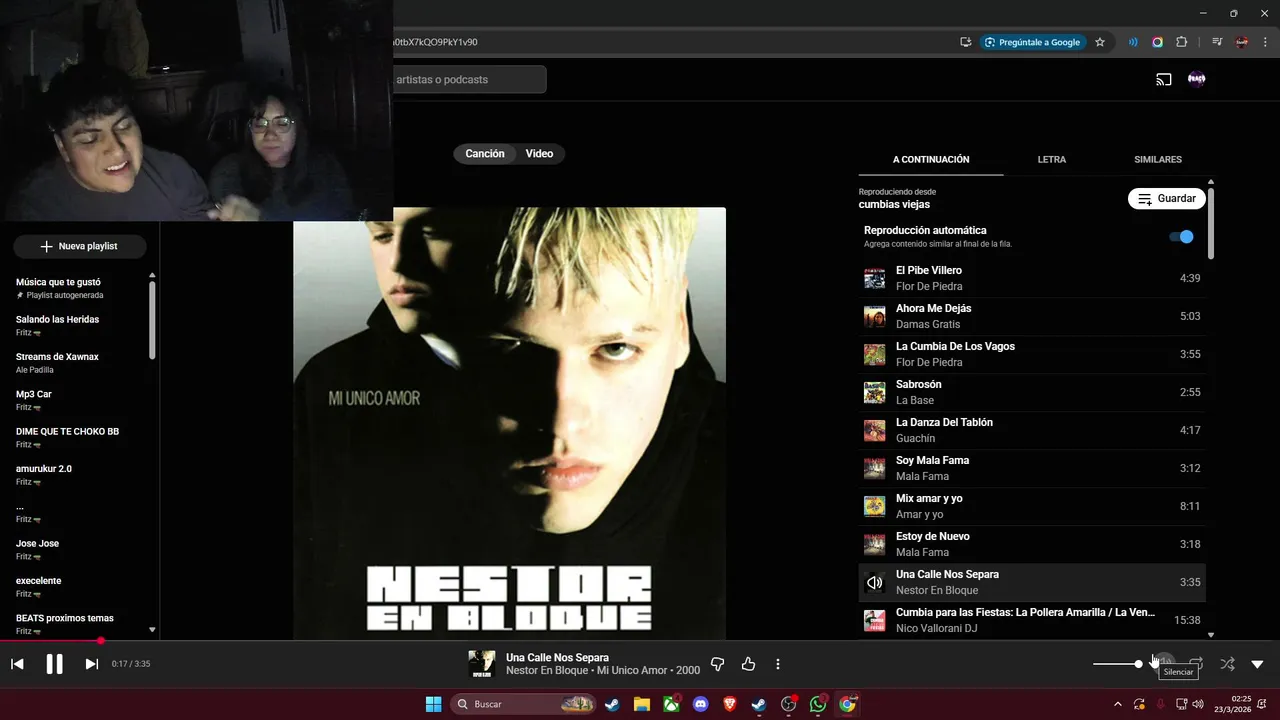Like Una Calle Nos Separa
This screenshot has width=1280, height=720.
click(x=748, y=664)
